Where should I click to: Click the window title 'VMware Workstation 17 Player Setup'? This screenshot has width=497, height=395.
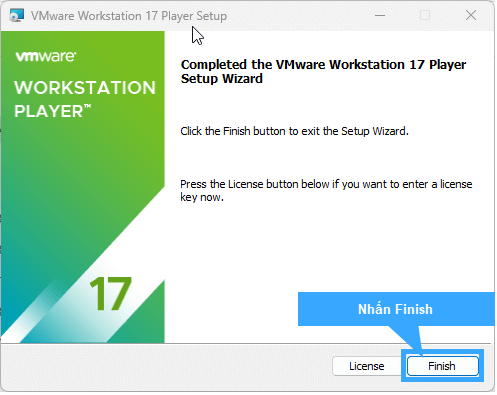click(x=129, y=16)
